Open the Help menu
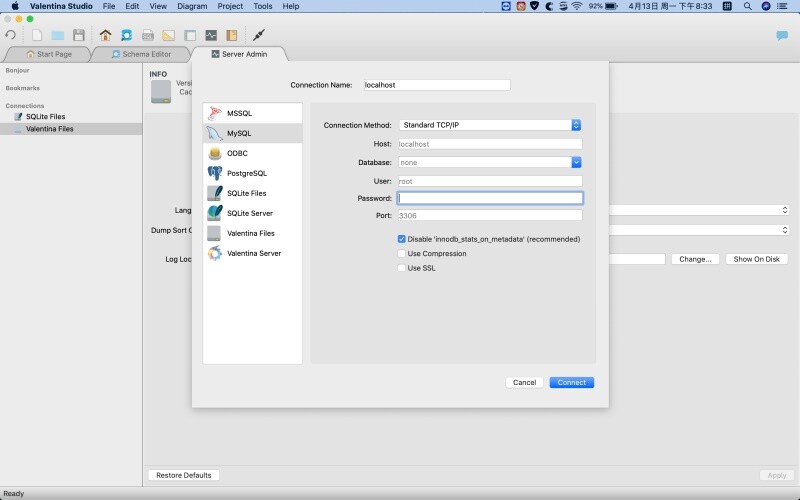The image size is (800, 500). pos(291,6)
